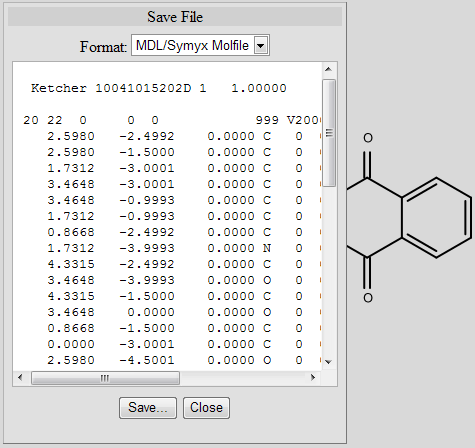Click the Save... button
Viewport: 475px width, 448px height.
148,408
